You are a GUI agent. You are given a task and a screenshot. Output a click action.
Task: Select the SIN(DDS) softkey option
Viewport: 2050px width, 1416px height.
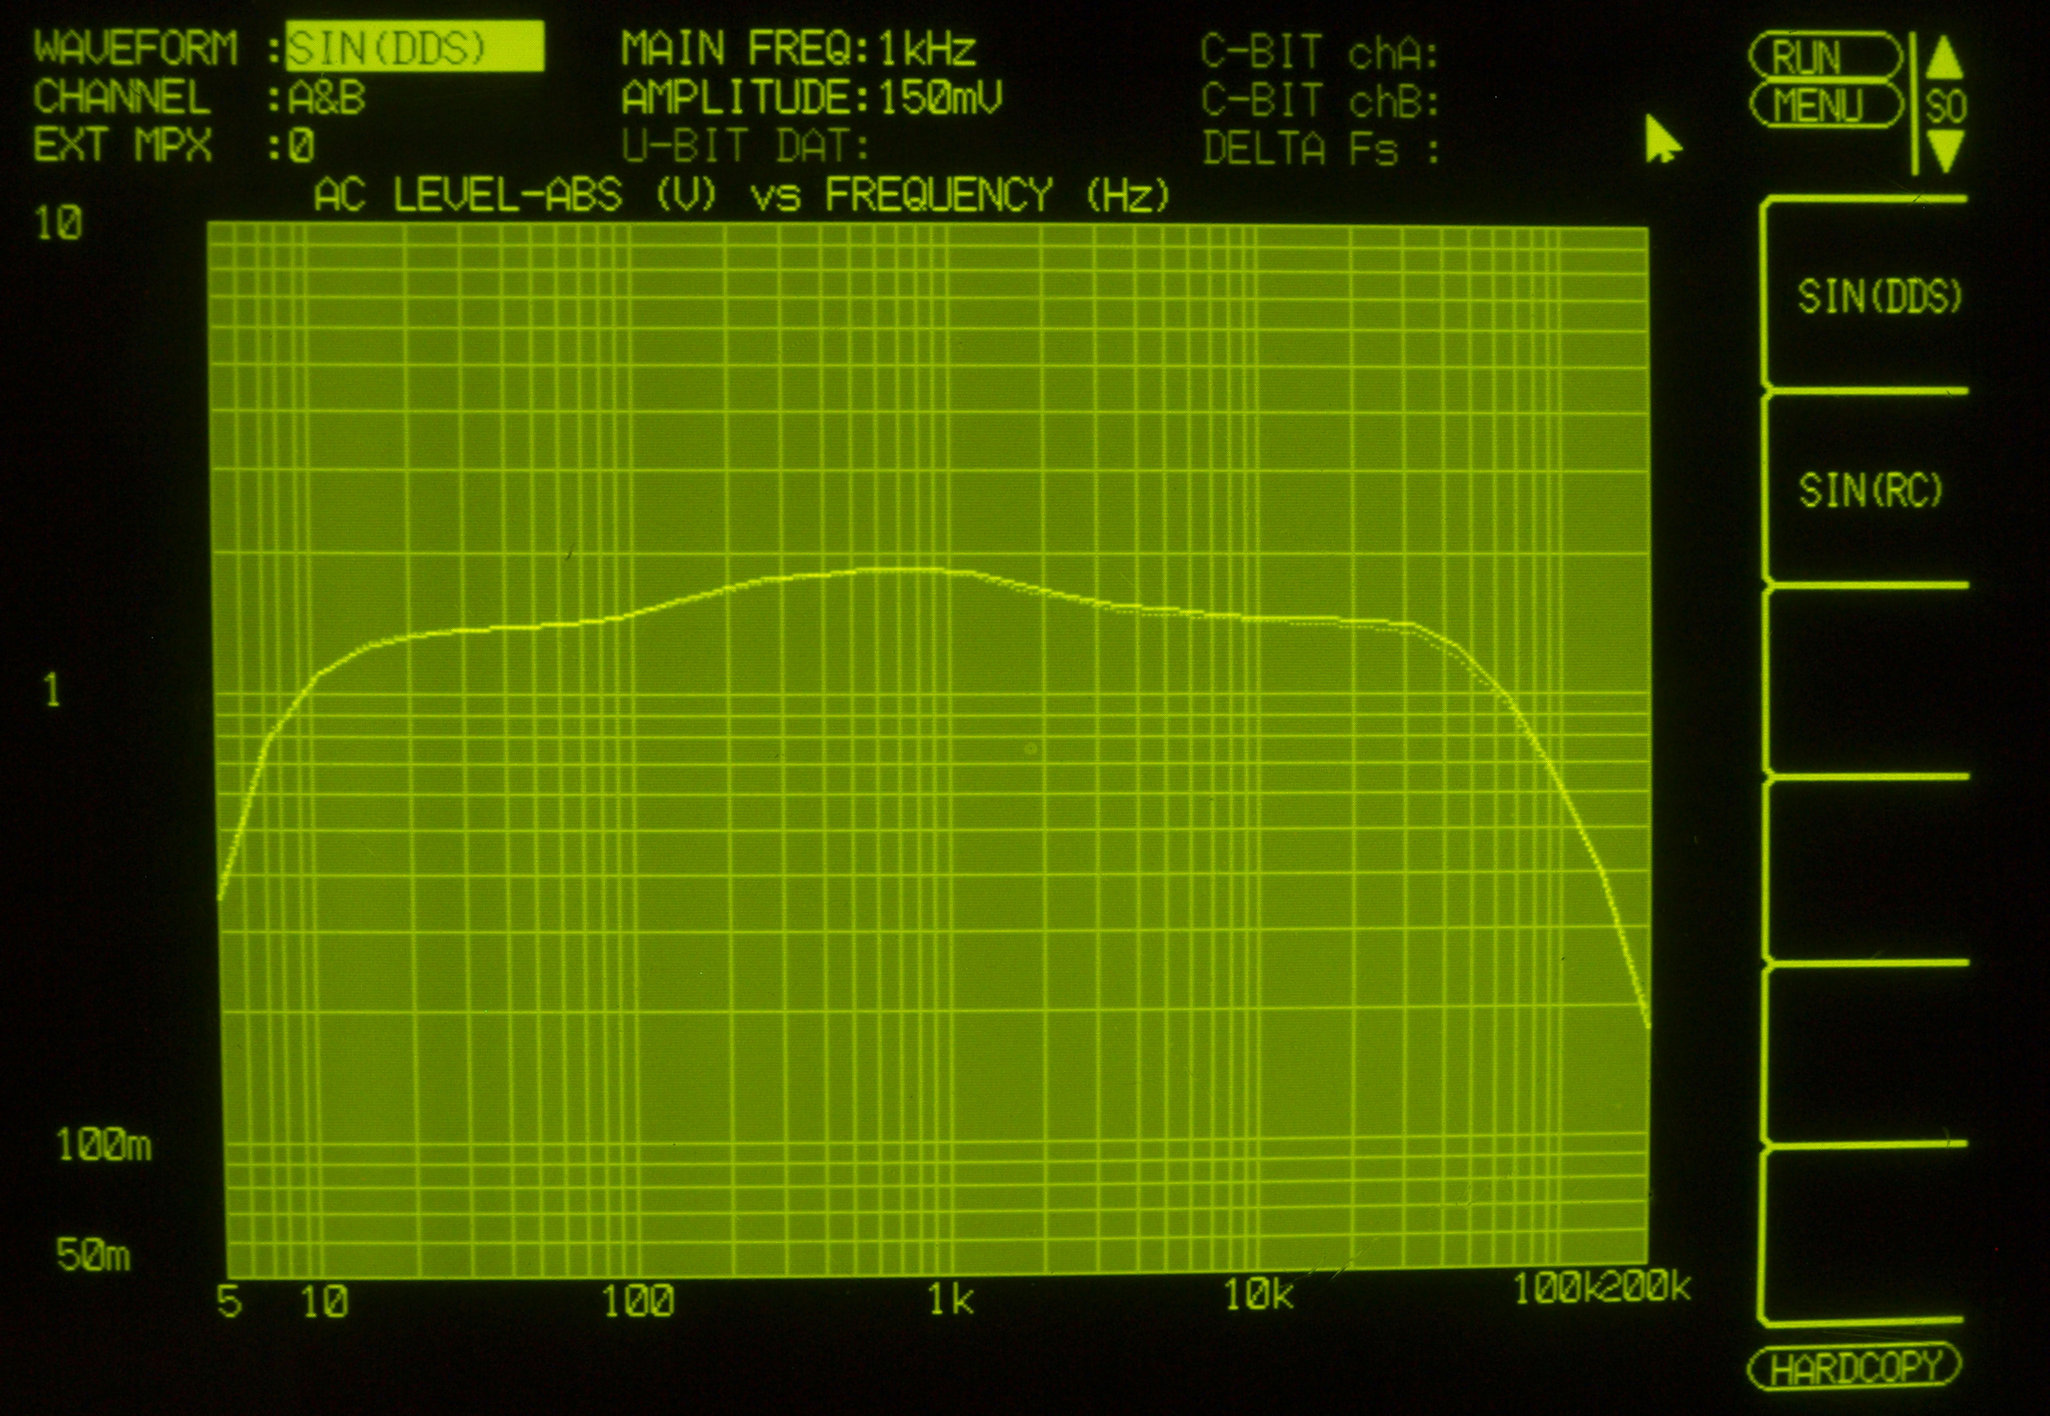(1878, 297)
